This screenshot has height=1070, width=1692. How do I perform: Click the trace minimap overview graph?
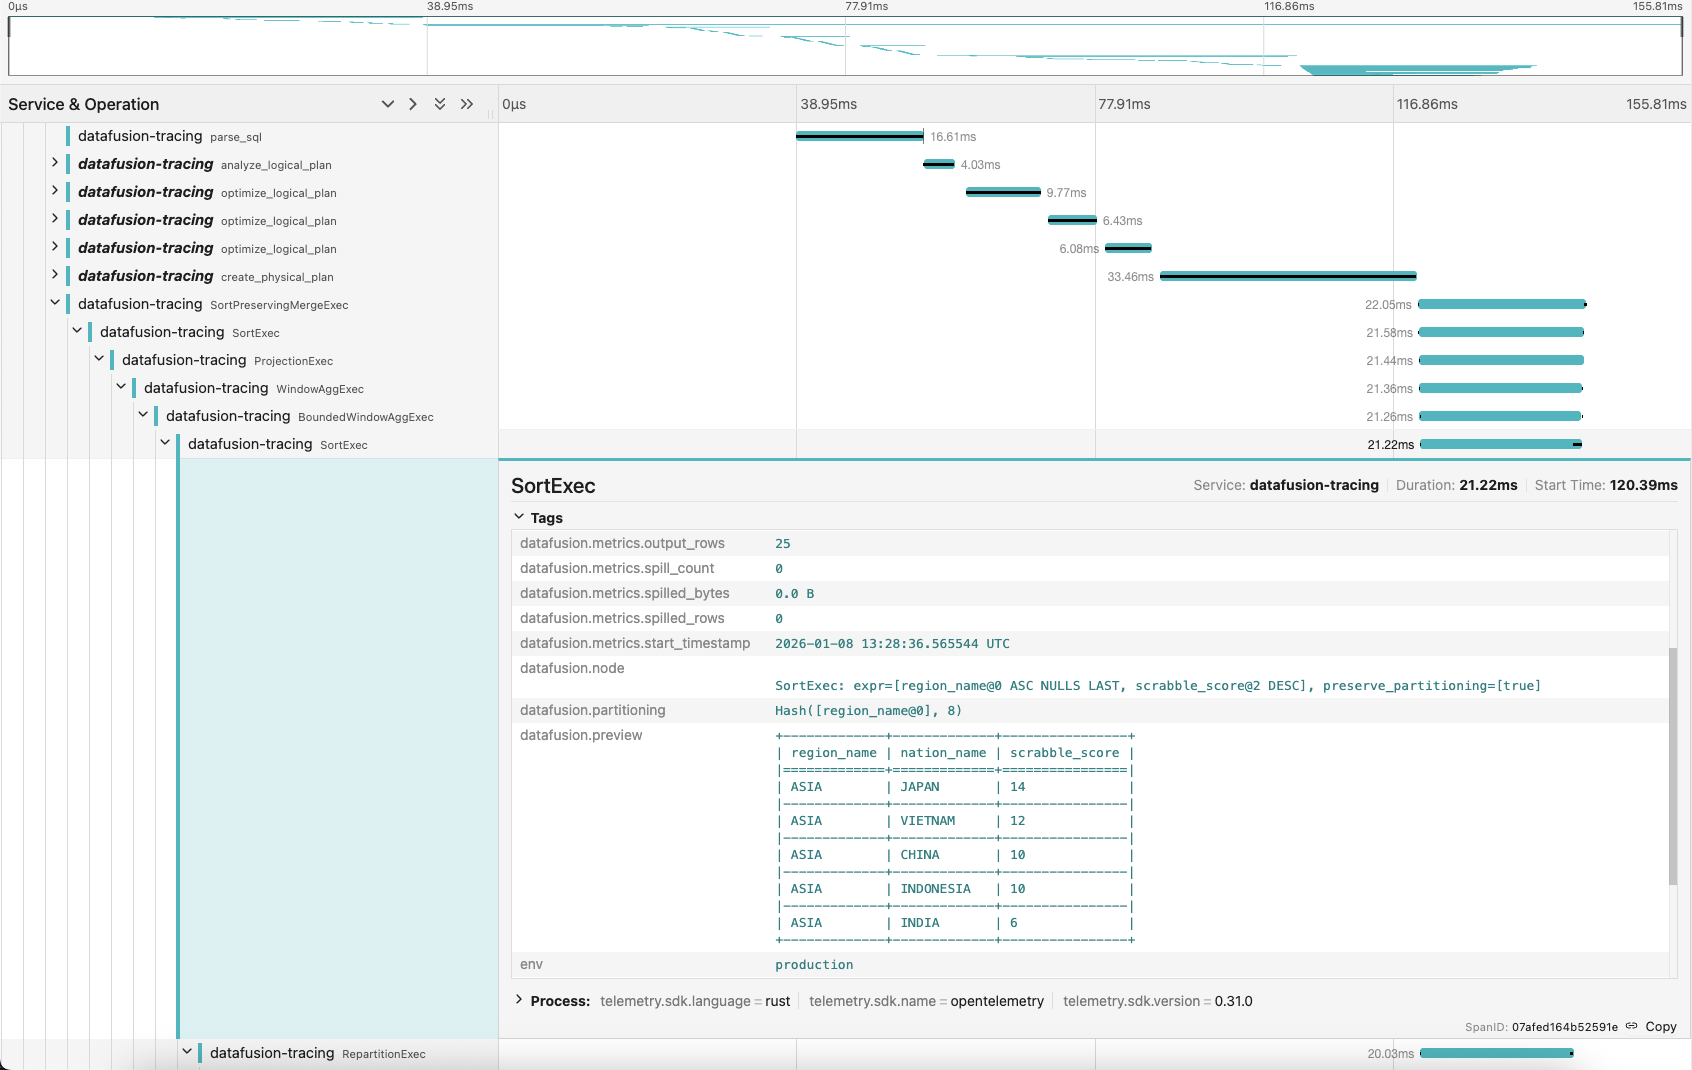click(x=845, y=46)
